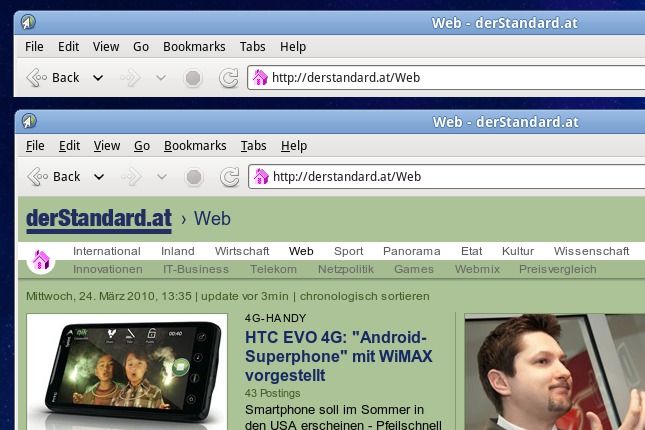This screenshot has height=430, width=645.
Task: Click Forward arrow in front window
Action: click(x=131, y=177)
